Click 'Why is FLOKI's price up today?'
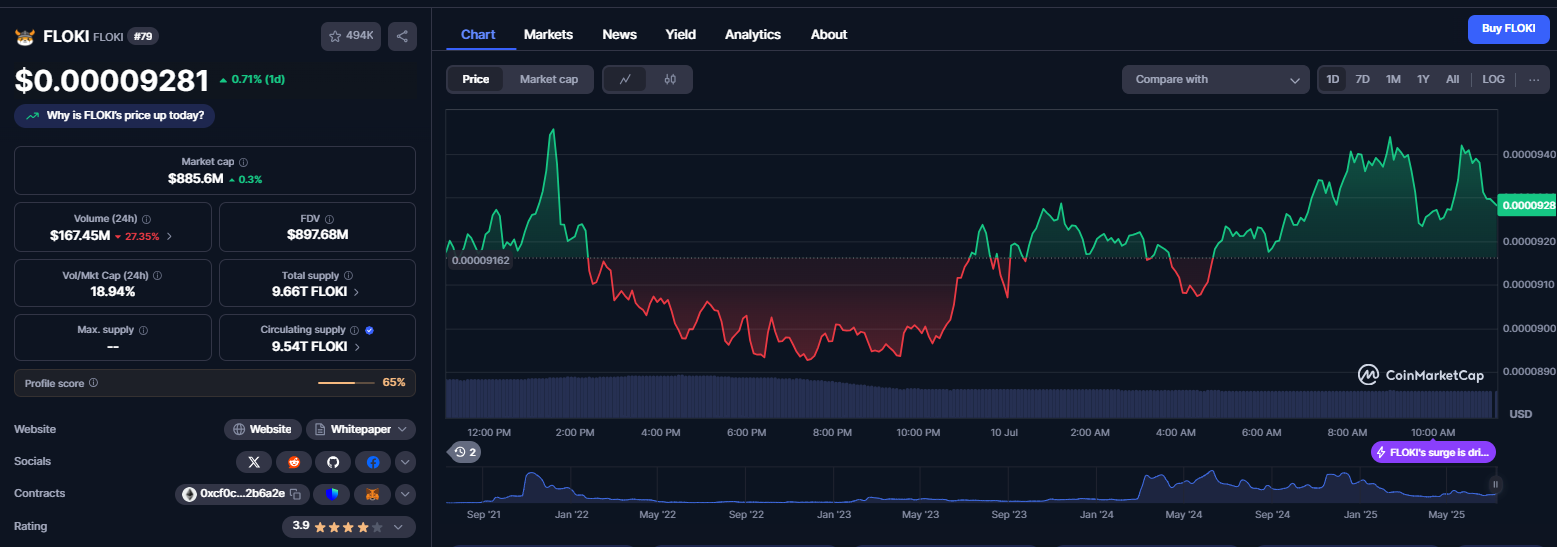Viewport: 1557px width, 547px height. point(114,116)
